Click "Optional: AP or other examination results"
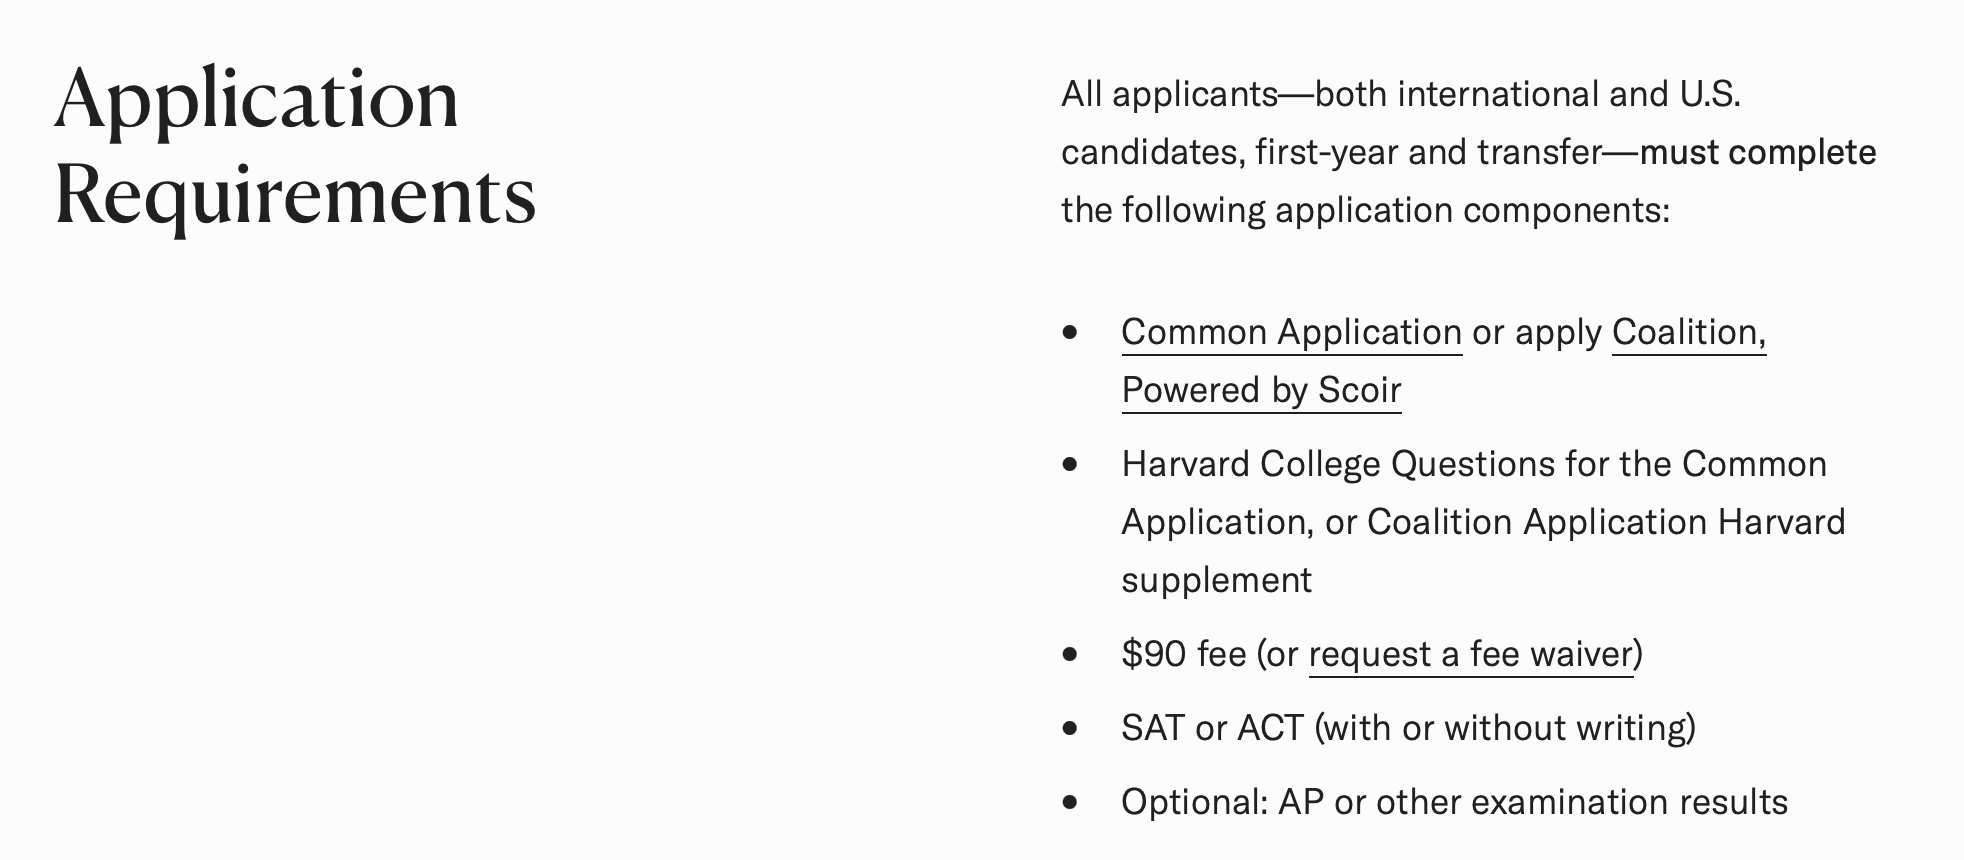Image resolution: width=1964 pixels, height=860 pixels. [x=1454, y=802]
